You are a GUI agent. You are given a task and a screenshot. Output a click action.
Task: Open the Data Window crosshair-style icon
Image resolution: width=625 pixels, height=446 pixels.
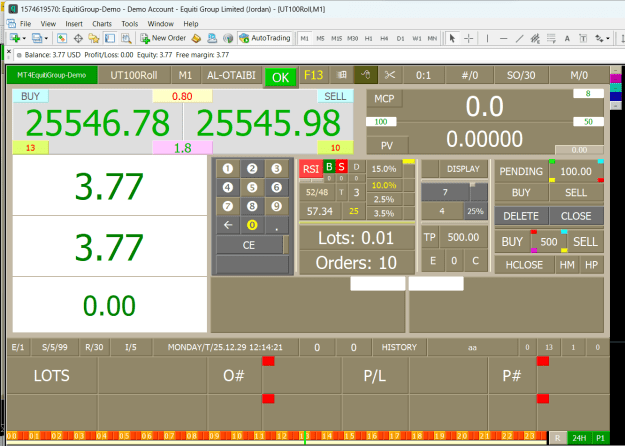click(78, 38)
